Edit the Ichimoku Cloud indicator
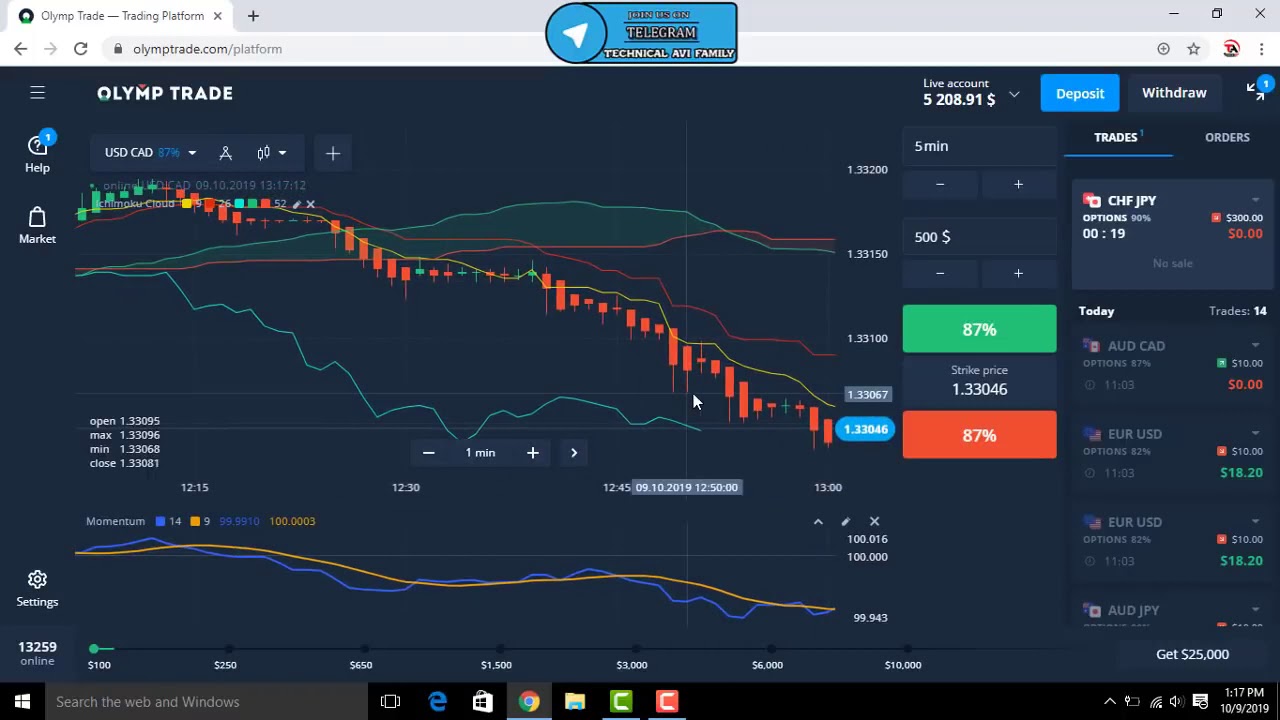 296,204
